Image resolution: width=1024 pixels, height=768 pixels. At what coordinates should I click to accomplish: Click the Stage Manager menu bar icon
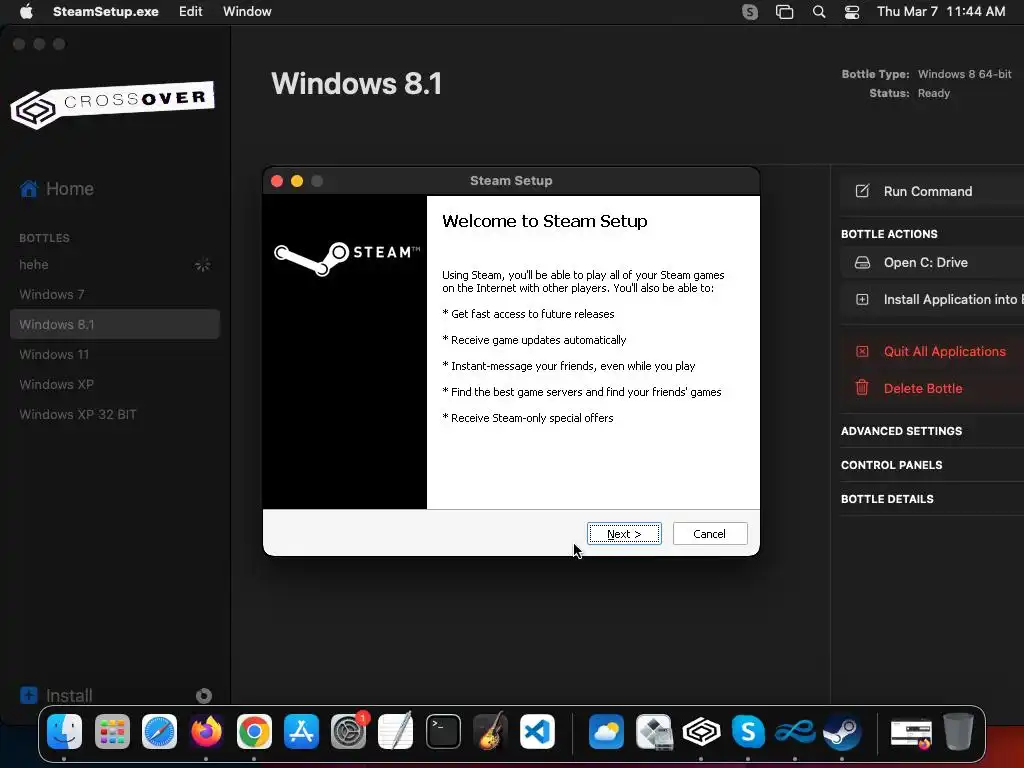click(784, 12)
